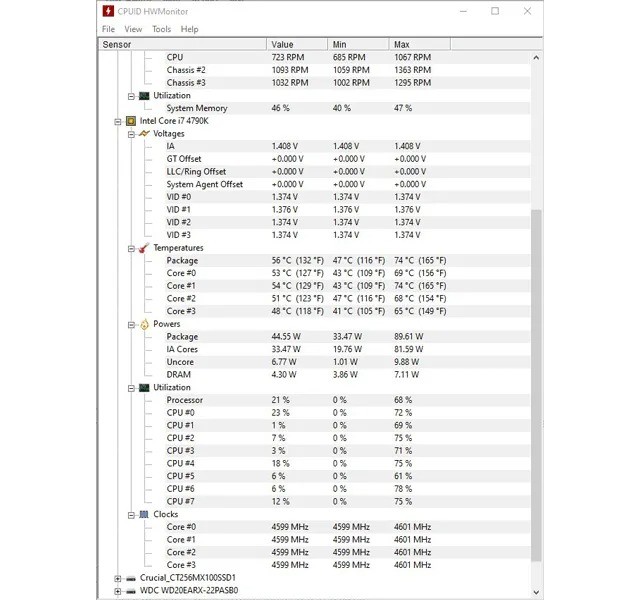
Task: Click the vertical scrollbar thumb
Action: 536,385
